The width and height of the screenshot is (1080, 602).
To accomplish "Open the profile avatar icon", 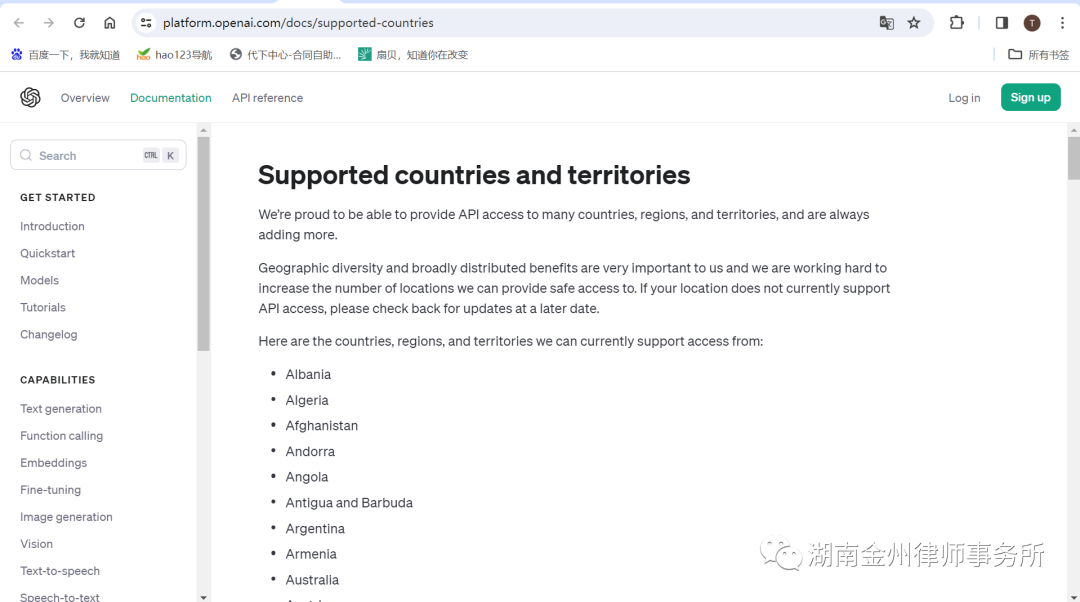I will (1032, 23).
